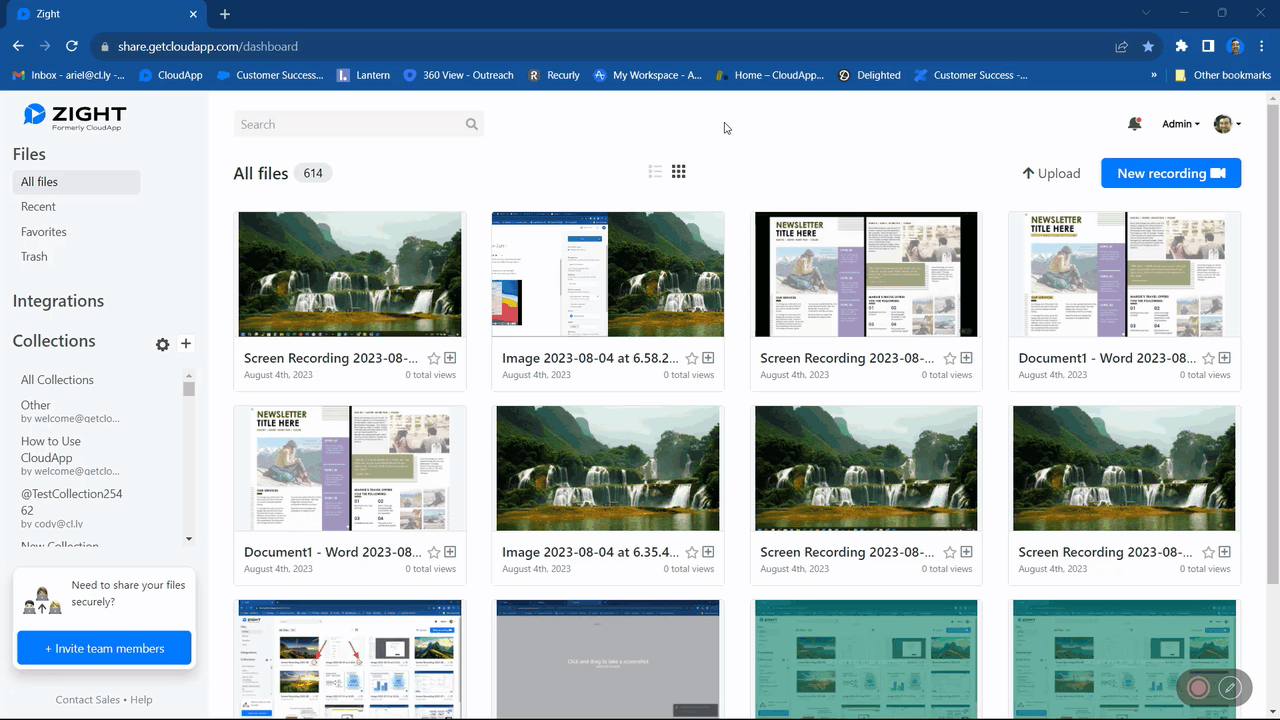Favorite Image 2023-08-04 at 6.58.2
1280x720 pixels.
click(x=692, y=358)
